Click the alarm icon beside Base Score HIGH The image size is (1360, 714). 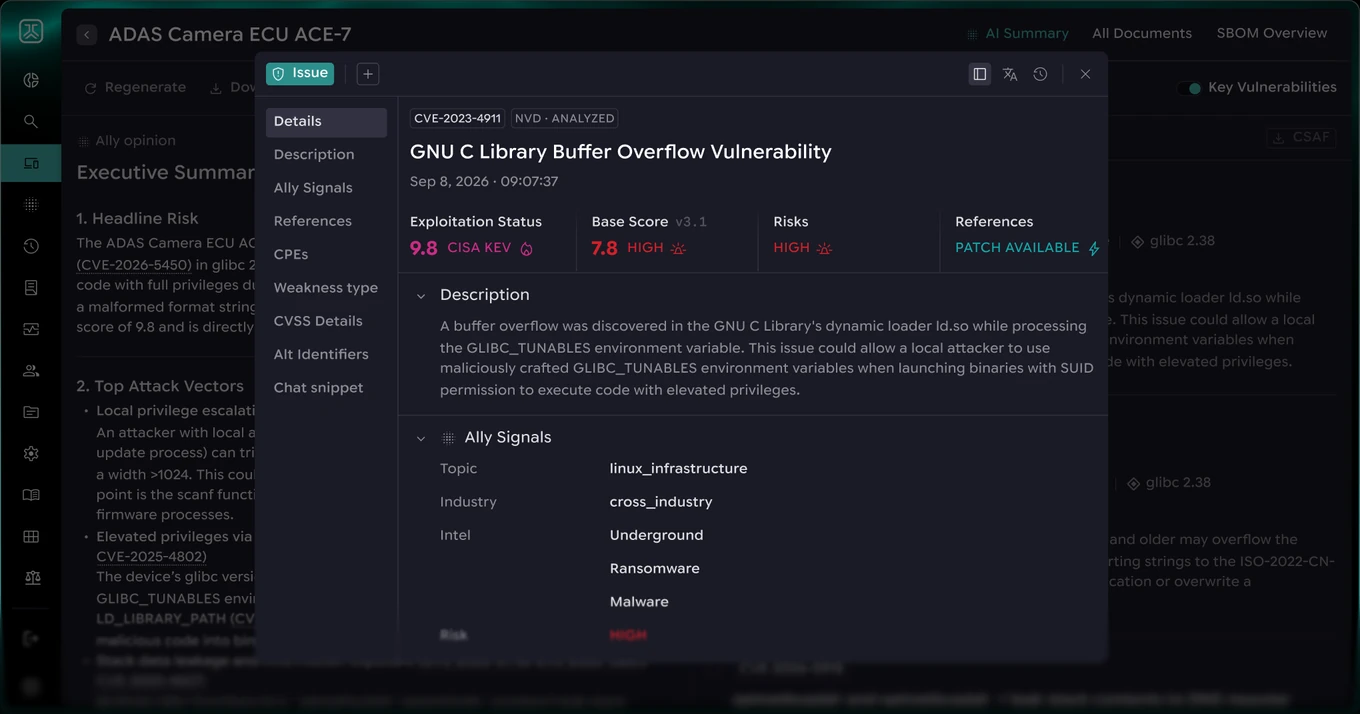(678, 248)
